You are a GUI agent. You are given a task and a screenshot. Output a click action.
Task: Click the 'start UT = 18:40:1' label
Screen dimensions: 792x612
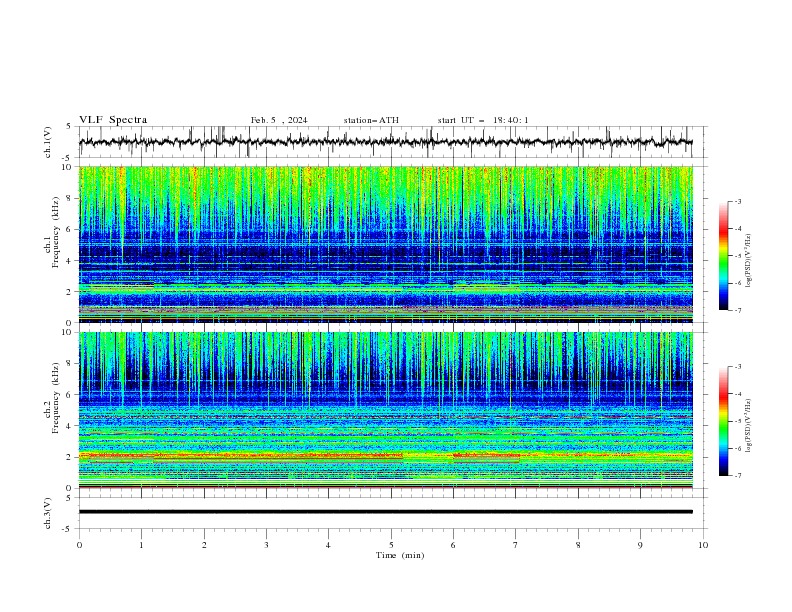pyautogui.click(x=483, y=120)
